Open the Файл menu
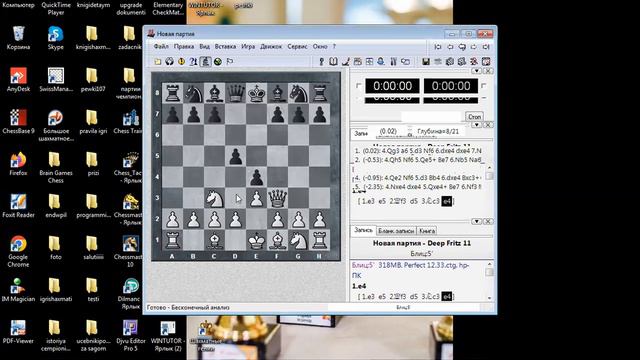The image size is (640, 360). 161,47
